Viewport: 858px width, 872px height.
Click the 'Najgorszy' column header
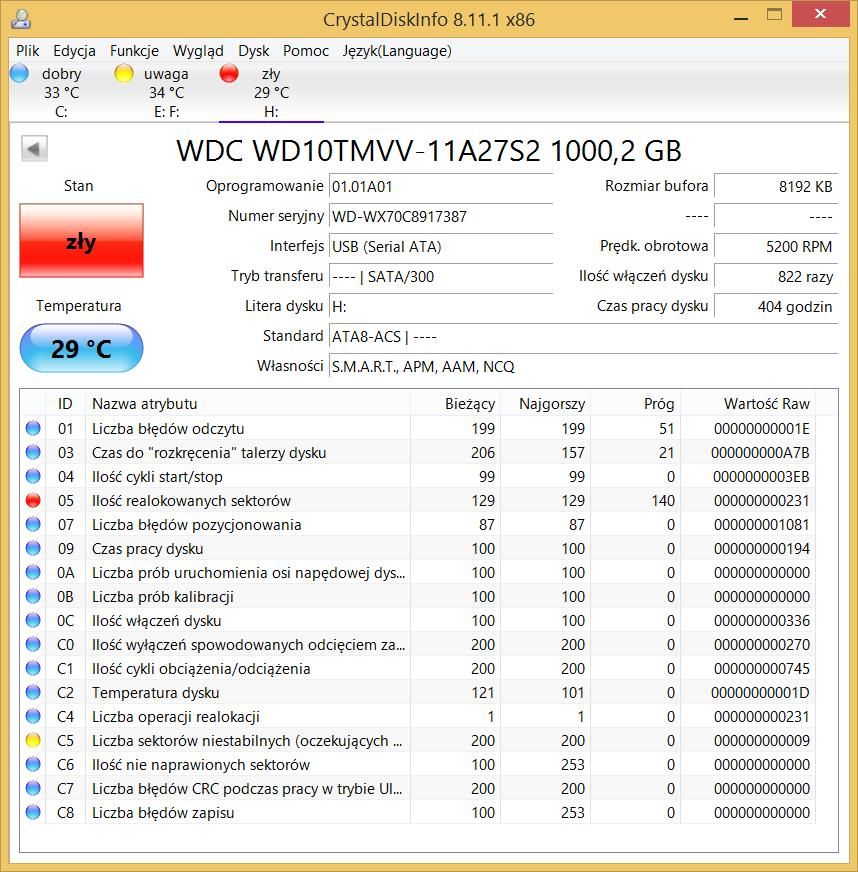coord(545,404)
